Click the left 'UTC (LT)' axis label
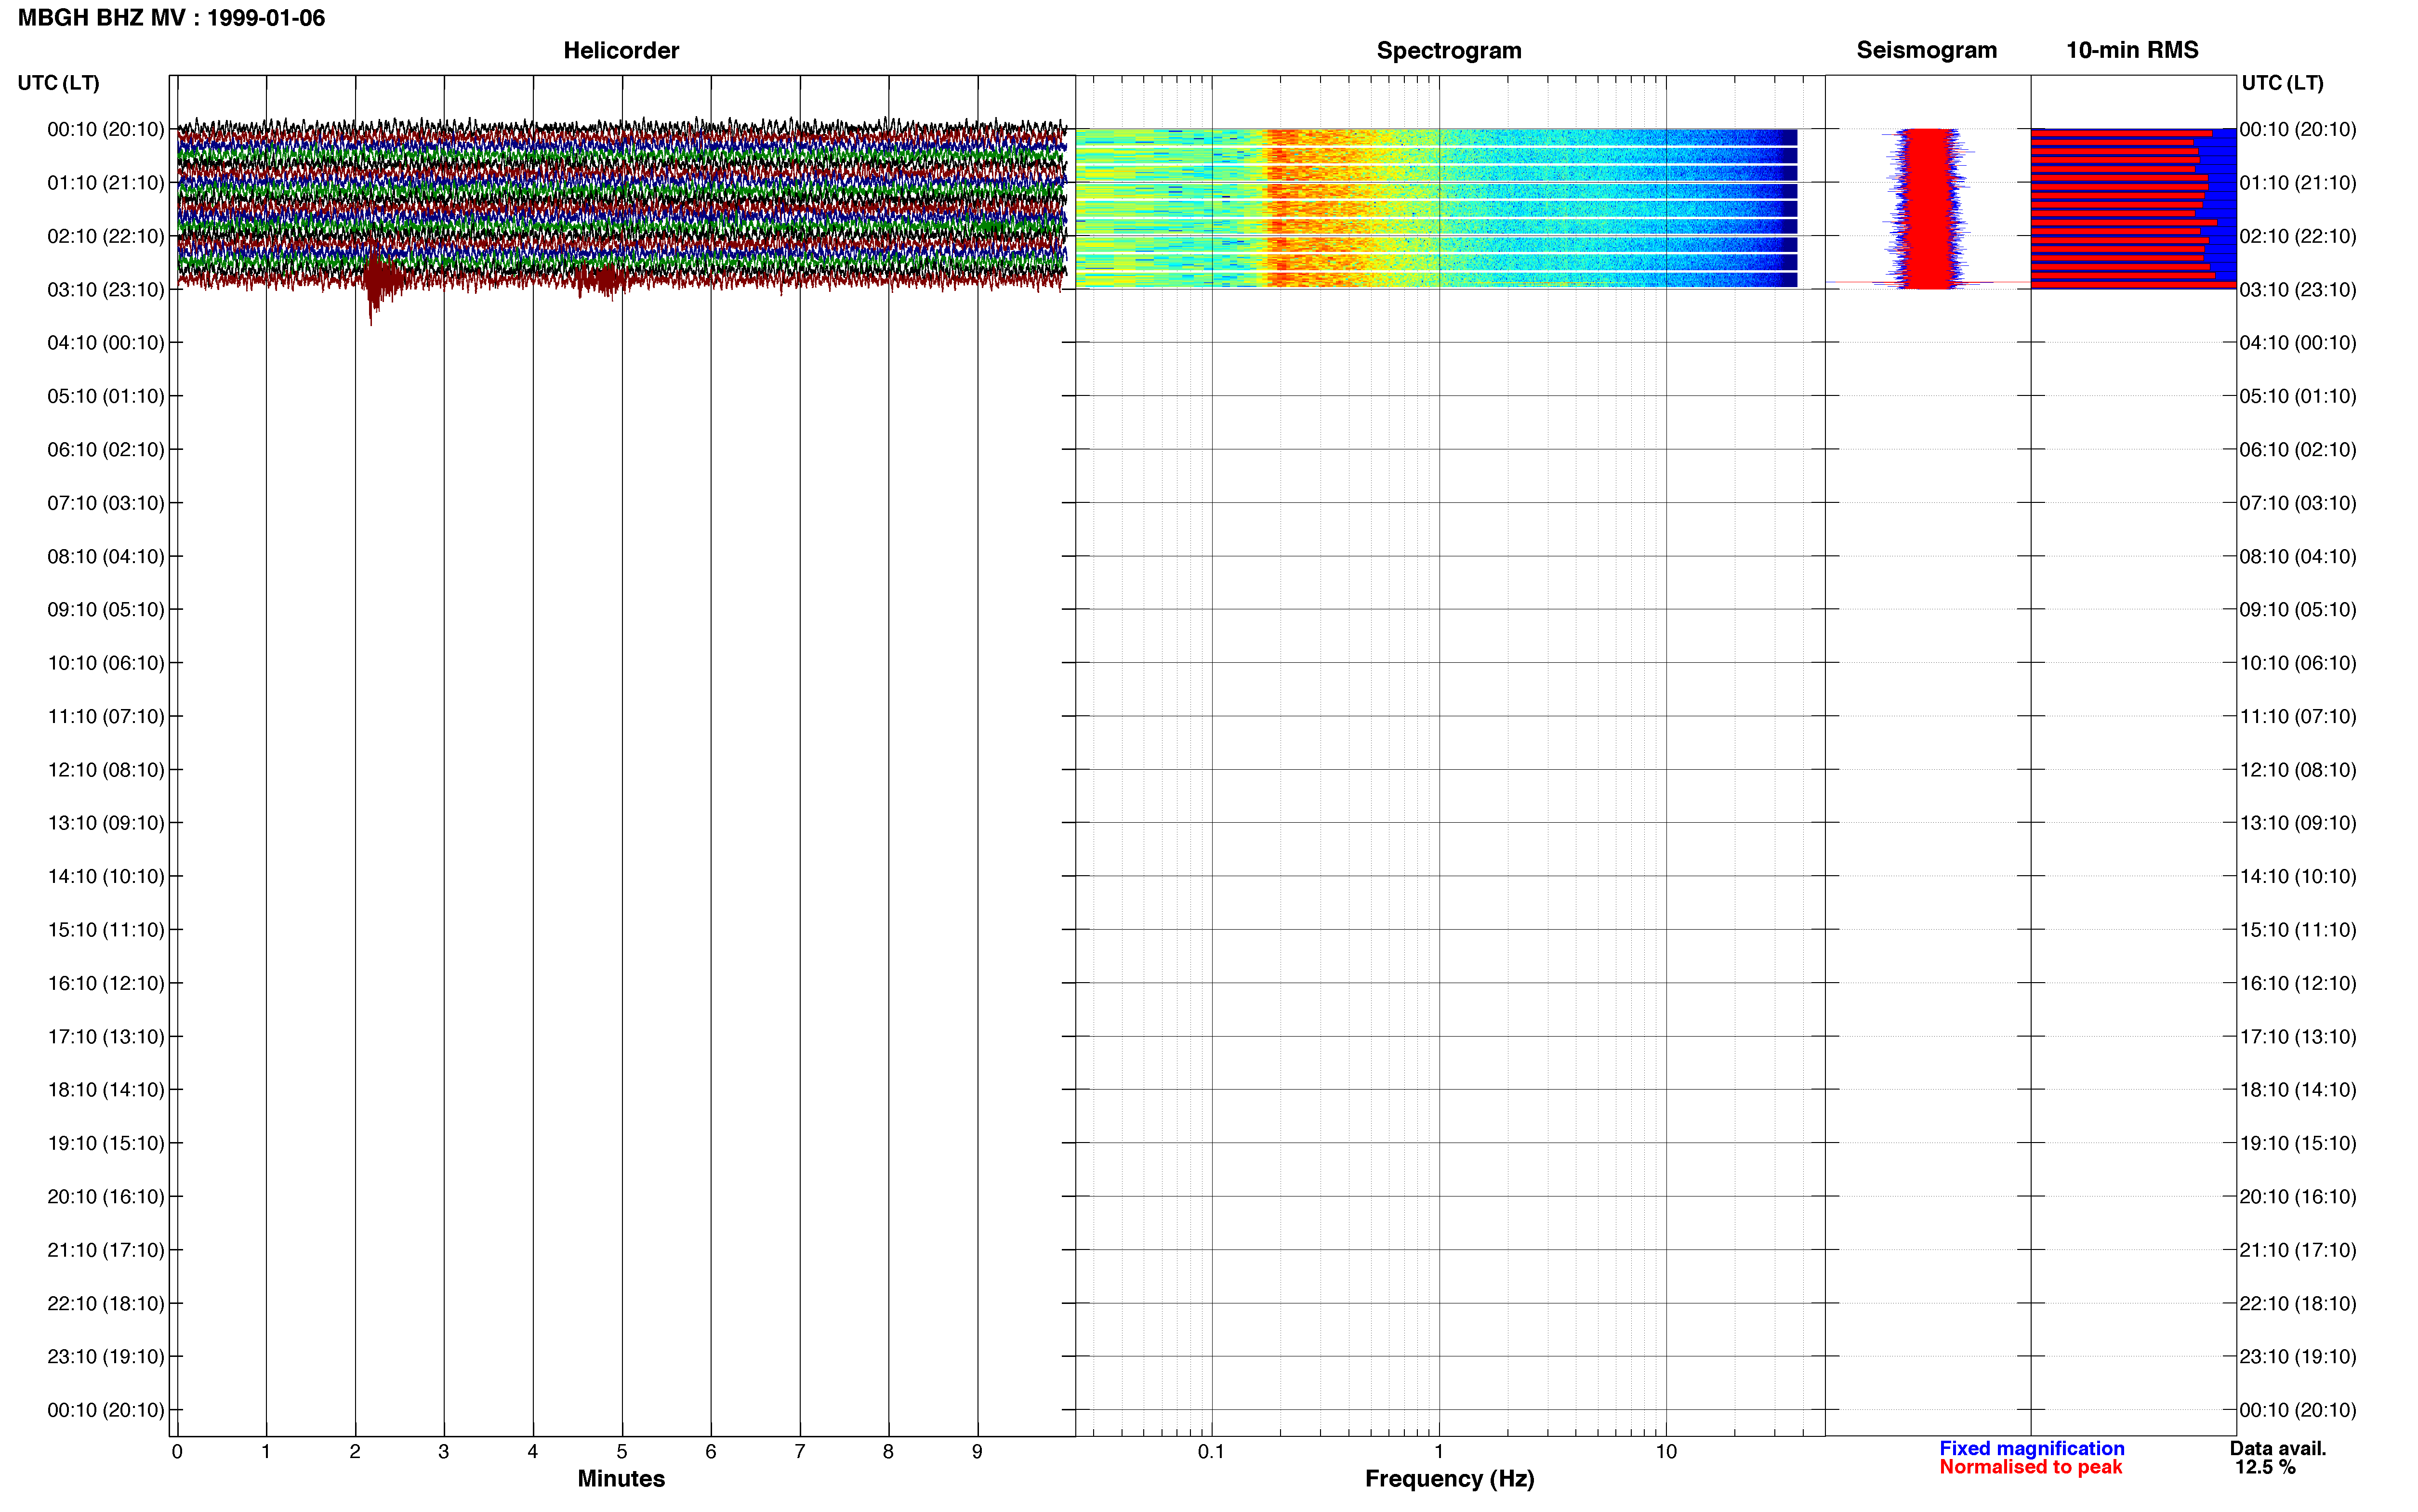This screenshot has width=2418, height=1512. [x=58, y=83]
